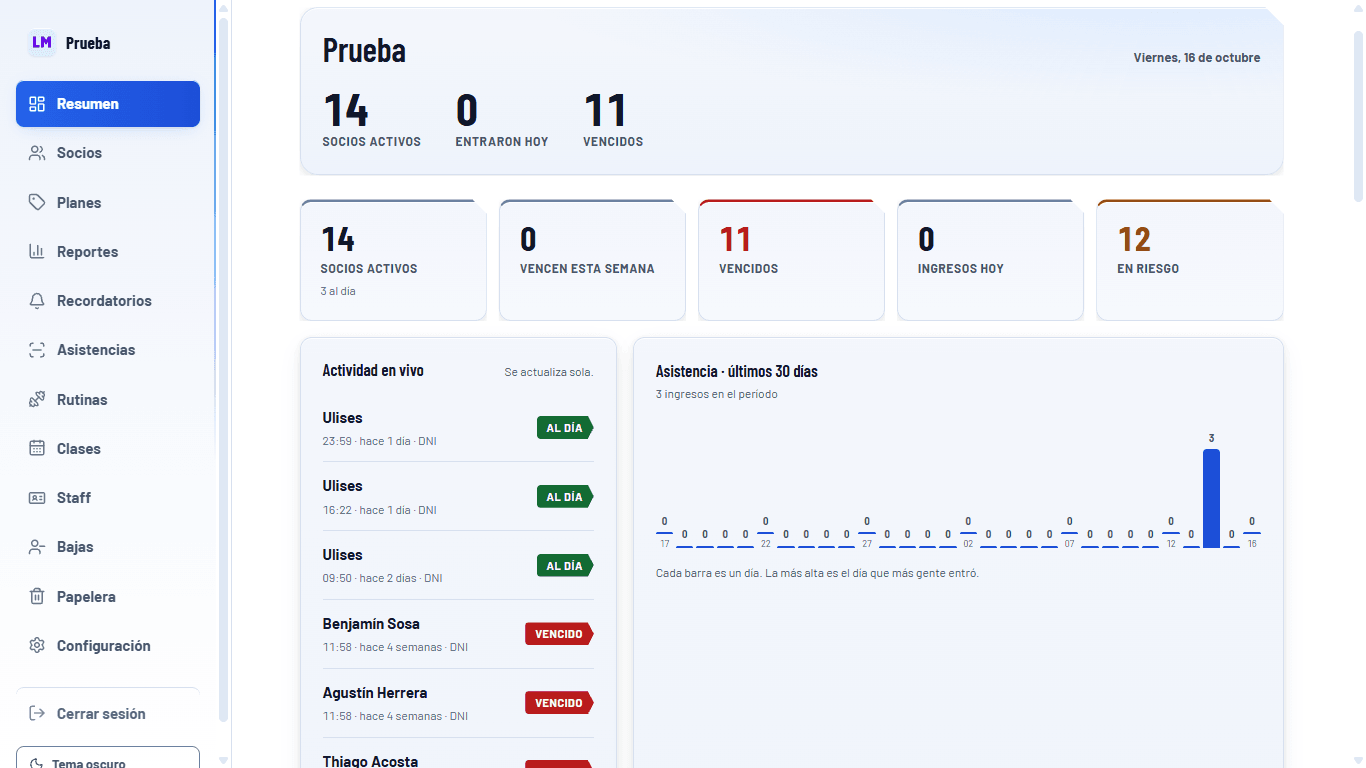Click the Agustín Herrera activity row
Viewport: 1366px width, 768px height.
tap(458, 703)
